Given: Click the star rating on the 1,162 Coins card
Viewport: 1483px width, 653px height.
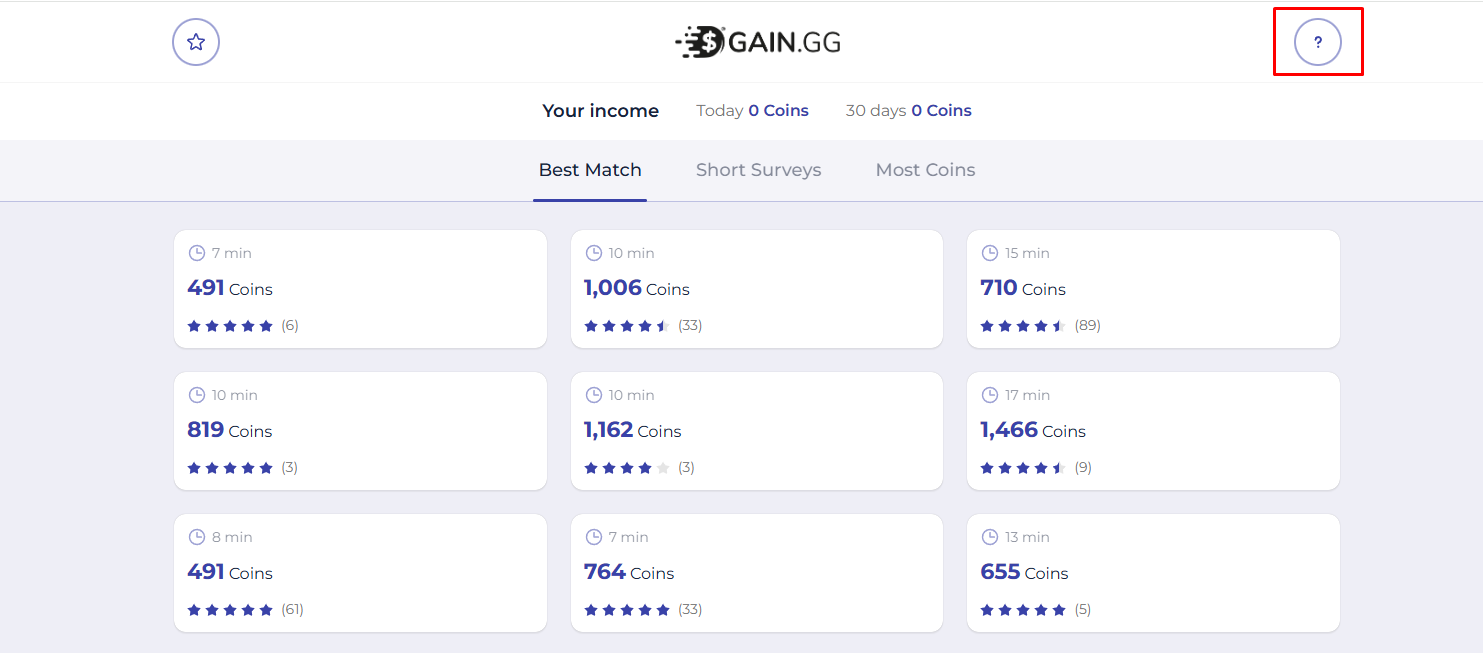Looking at the screenshot, I should [x=627, y=467].
